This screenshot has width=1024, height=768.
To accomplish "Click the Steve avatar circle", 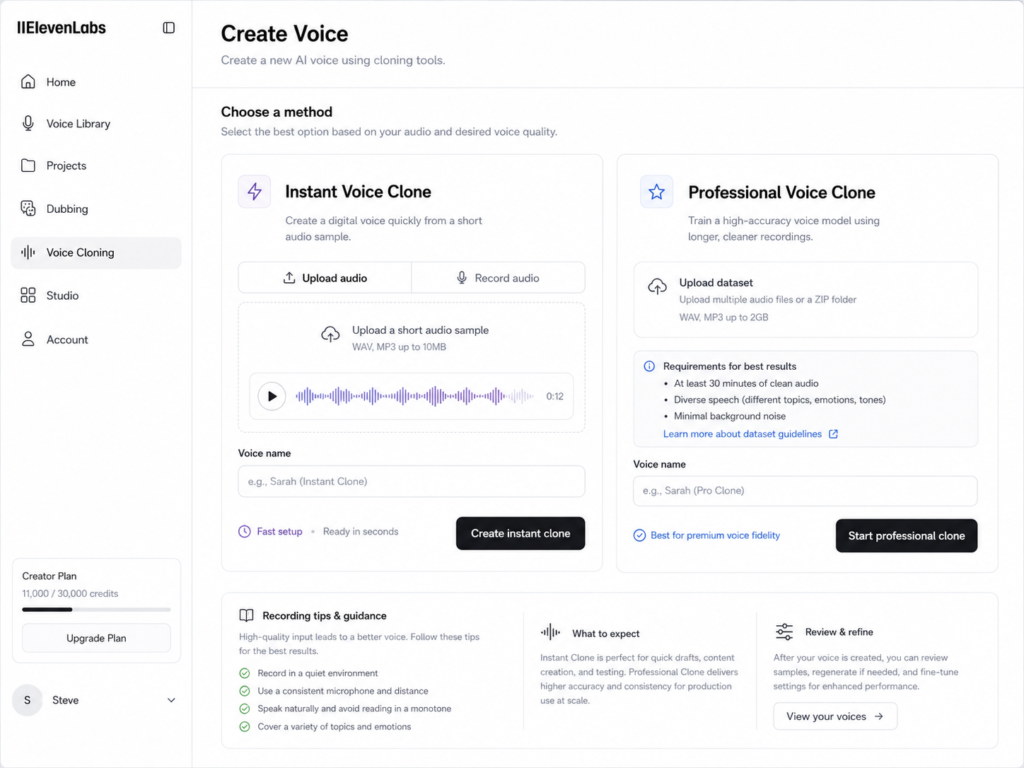I will click(27, 700).
